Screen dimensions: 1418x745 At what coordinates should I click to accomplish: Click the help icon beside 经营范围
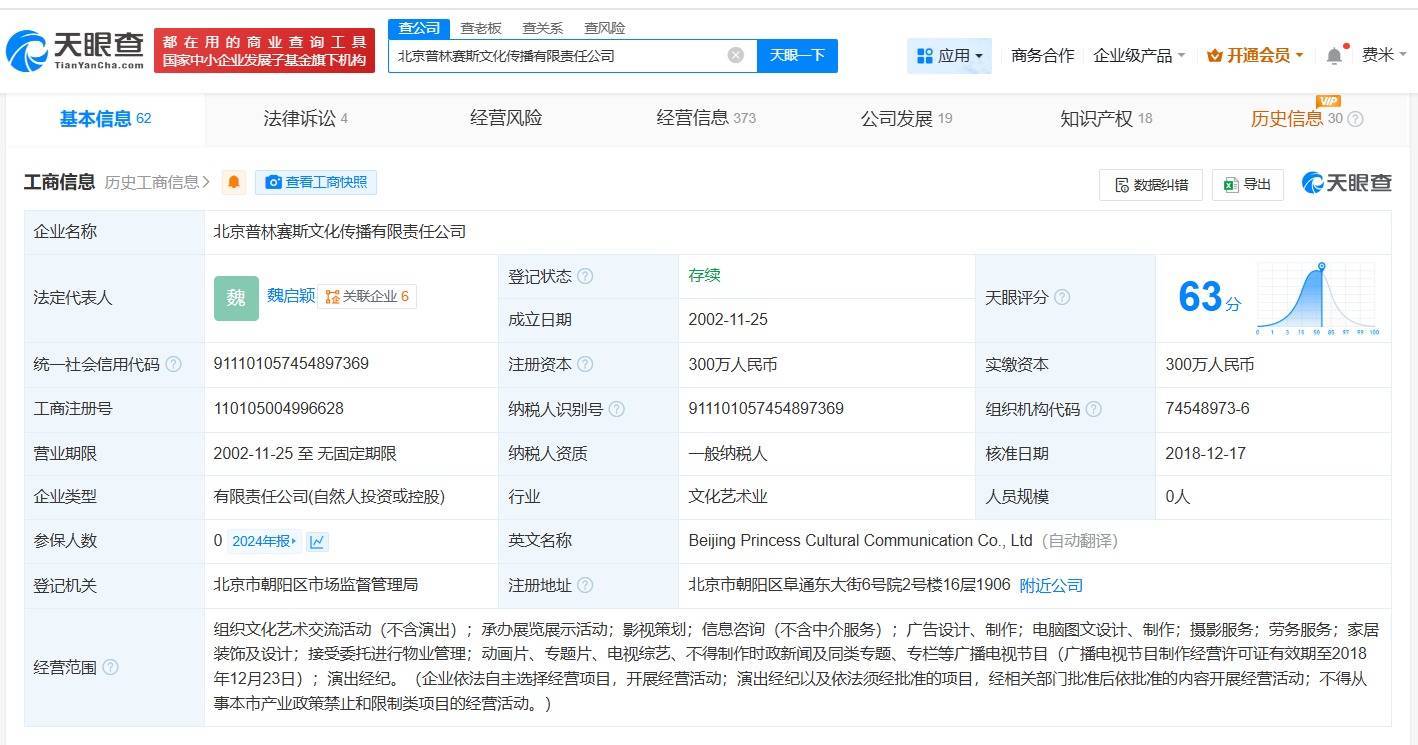[x=110, y=667]
